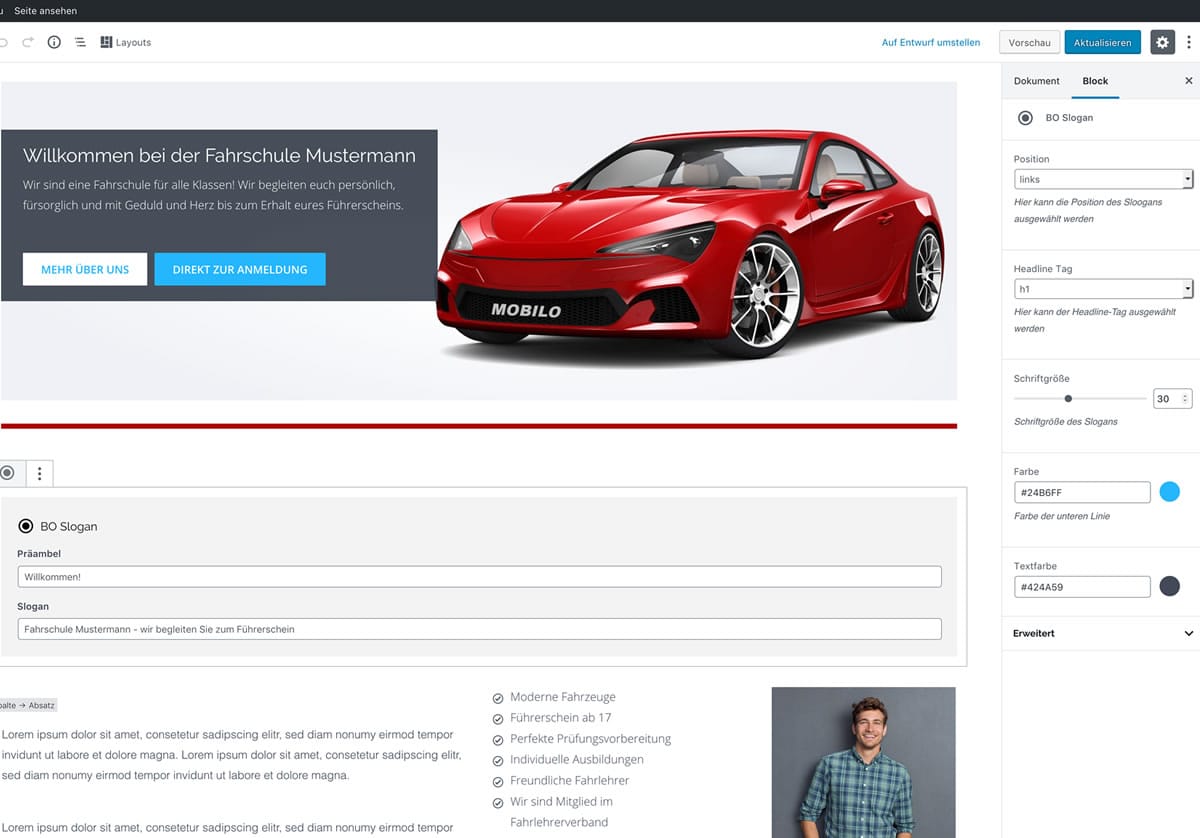
Task: Open the content structure info icon
Action: pyautogui.click(x=54, y=42)
